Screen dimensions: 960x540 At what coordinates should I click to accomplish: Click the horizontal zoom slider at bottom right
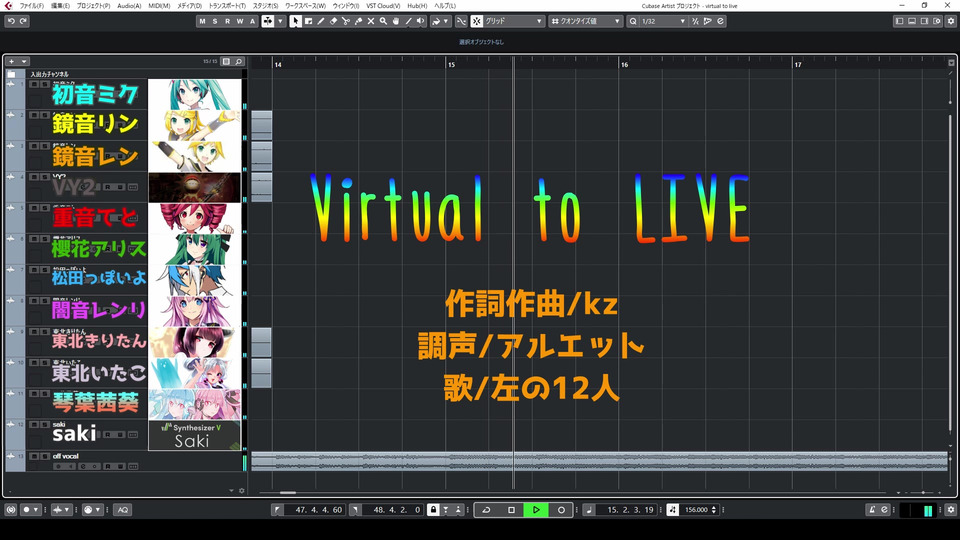click(923, 492)
